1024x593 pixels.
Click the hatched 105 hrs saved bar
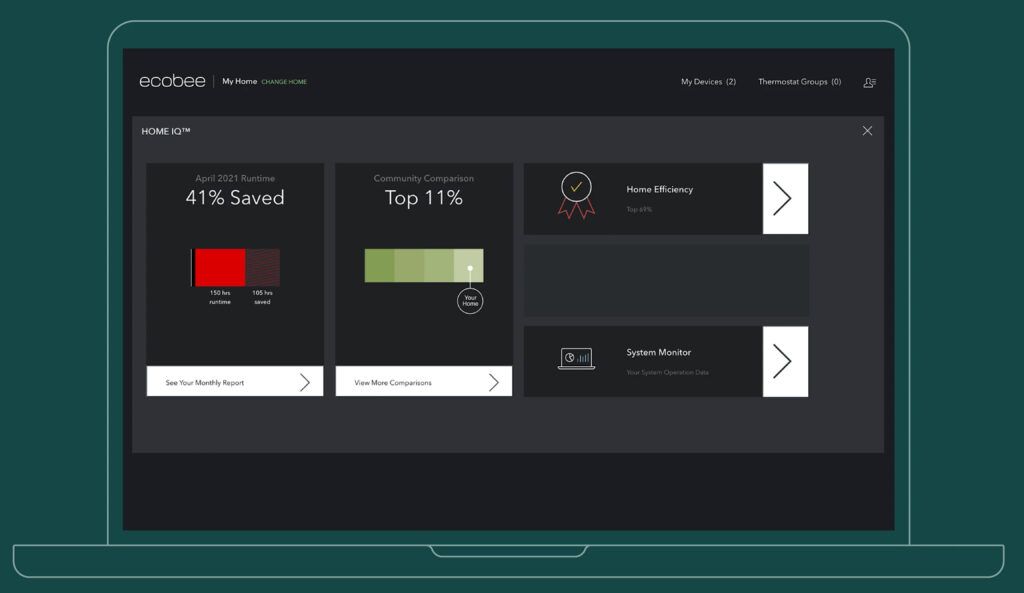pos(262,268)
